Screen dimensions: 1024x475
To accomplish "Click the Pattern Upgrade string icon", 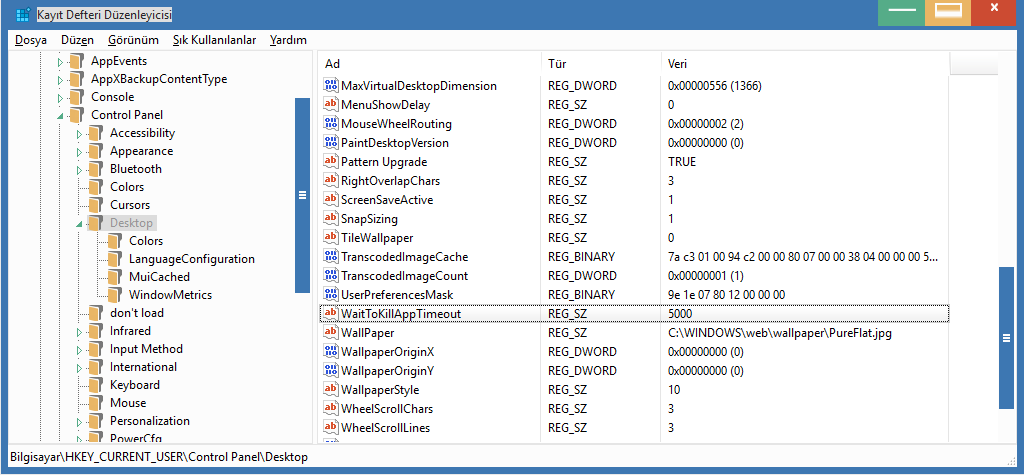I will (331, 161).
